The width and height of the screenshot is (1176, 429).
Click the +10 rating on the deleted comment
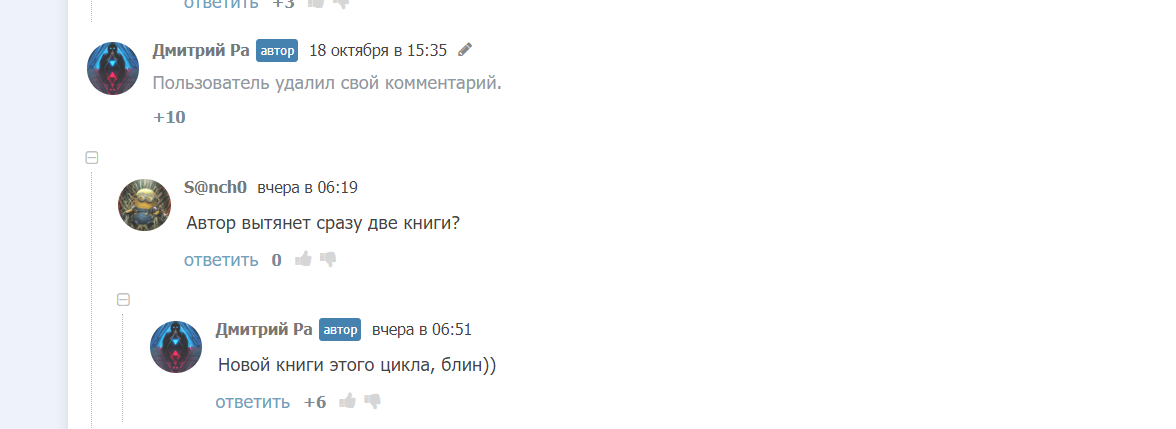[169, 117]
